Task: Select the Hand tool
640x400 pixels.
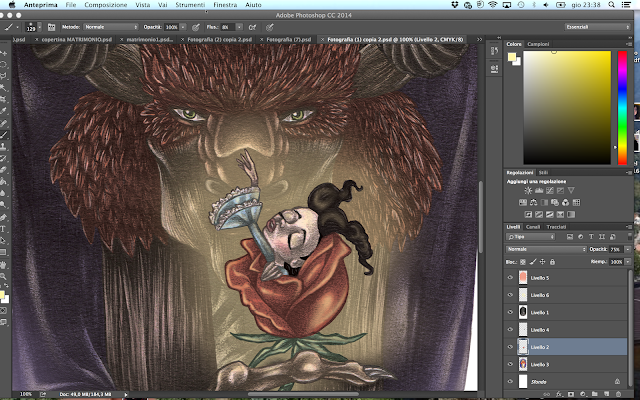Action: point(3,265)
